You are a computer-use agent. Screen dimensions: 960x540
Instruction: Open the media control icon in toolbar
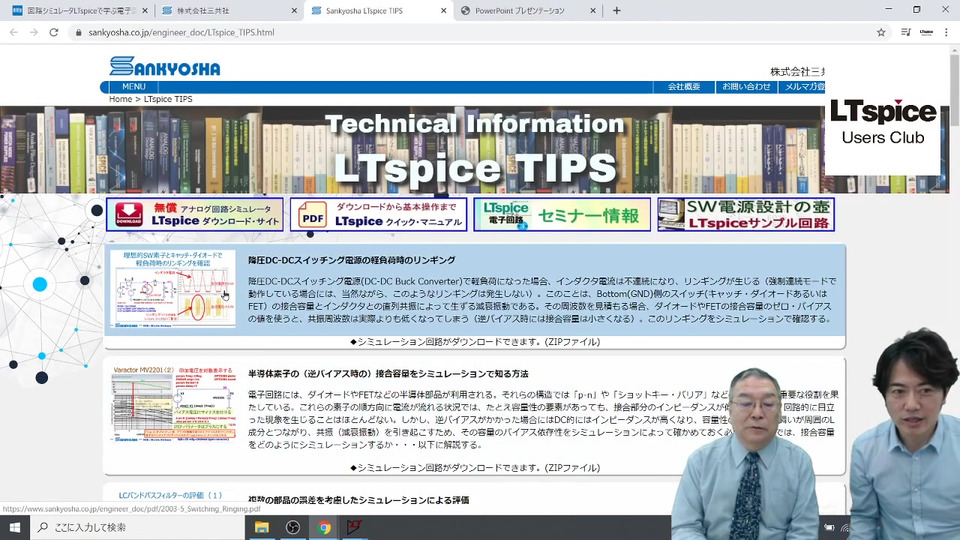coord(906,32)
